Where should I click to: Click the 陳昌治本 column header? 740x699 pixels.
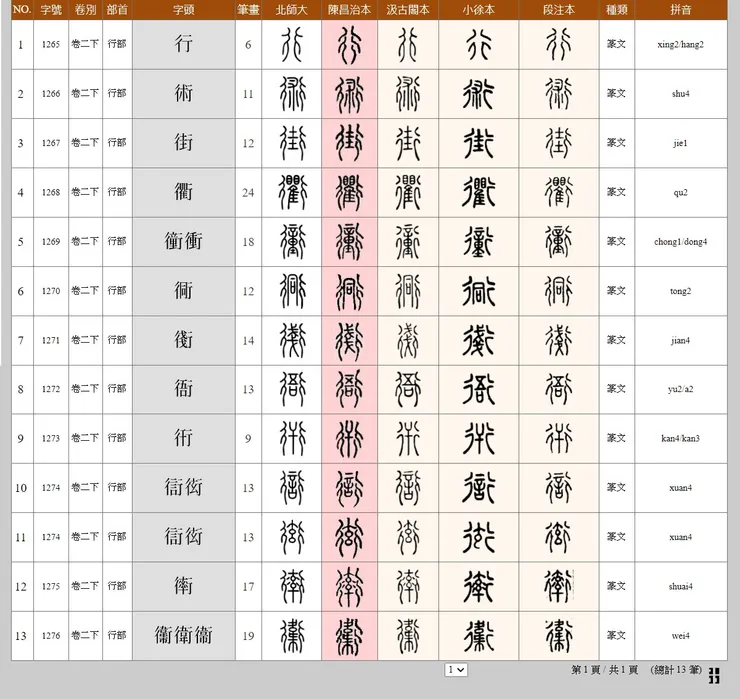click(x=349, y=10)
